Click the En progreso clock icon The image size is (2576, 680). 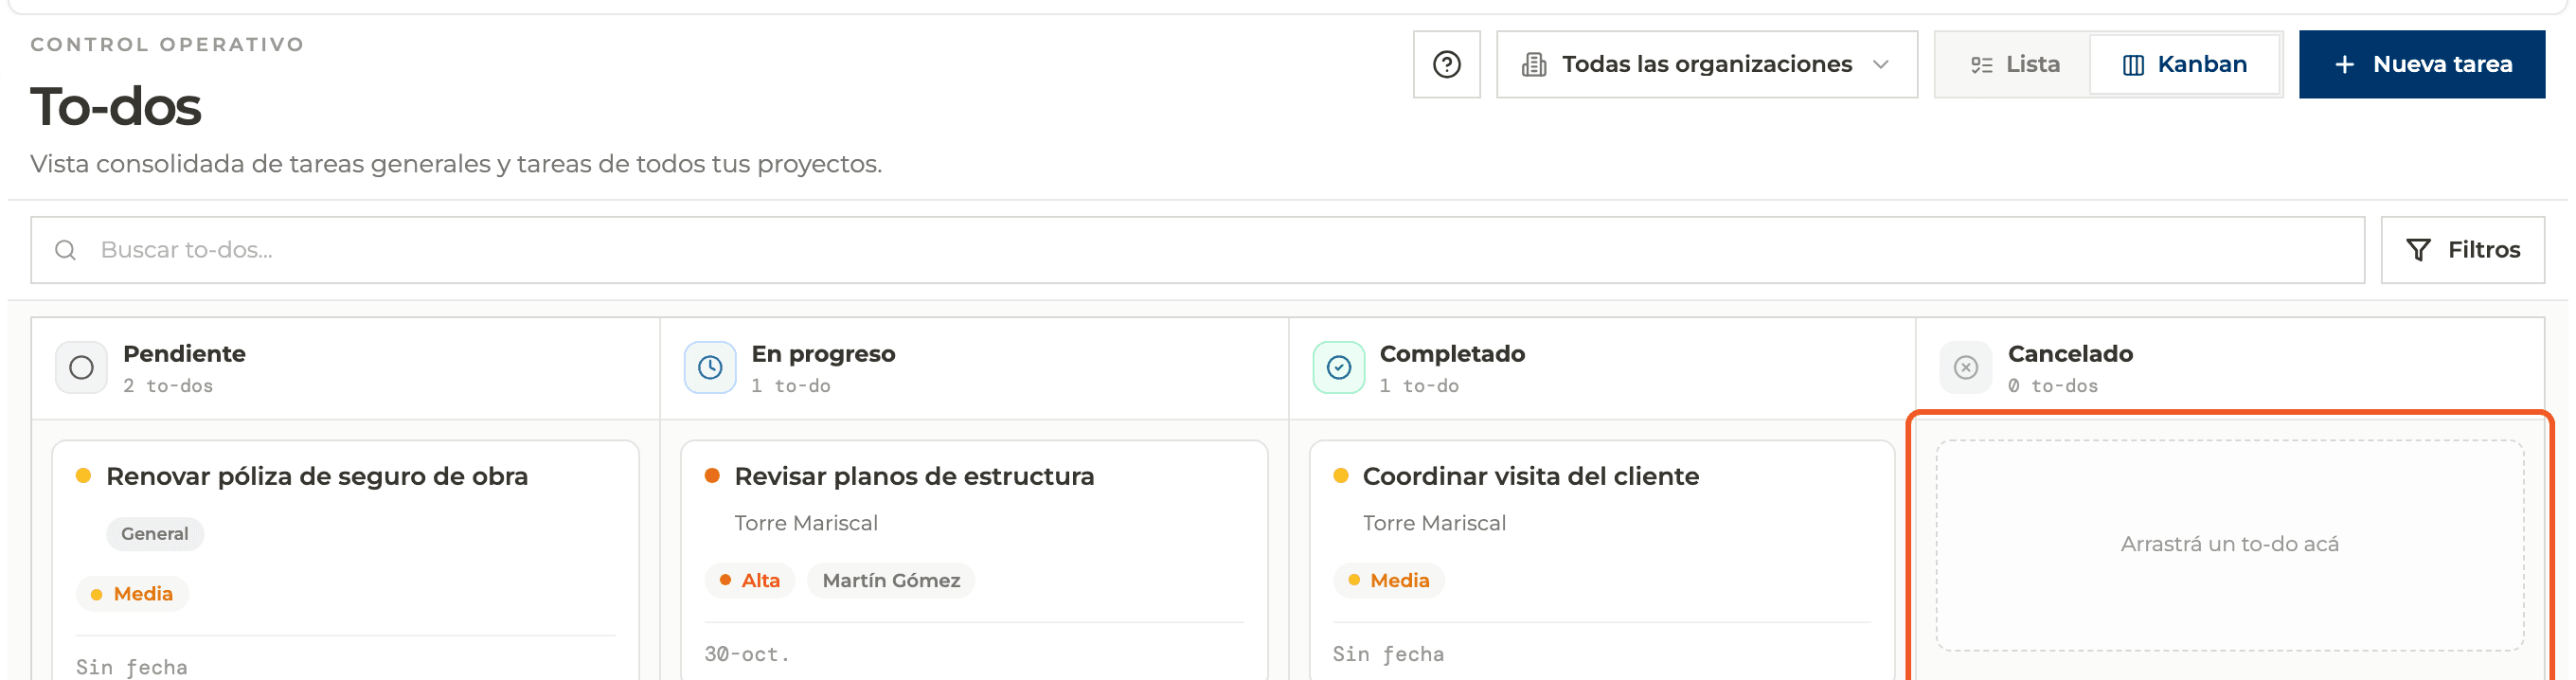coord(710,368)
